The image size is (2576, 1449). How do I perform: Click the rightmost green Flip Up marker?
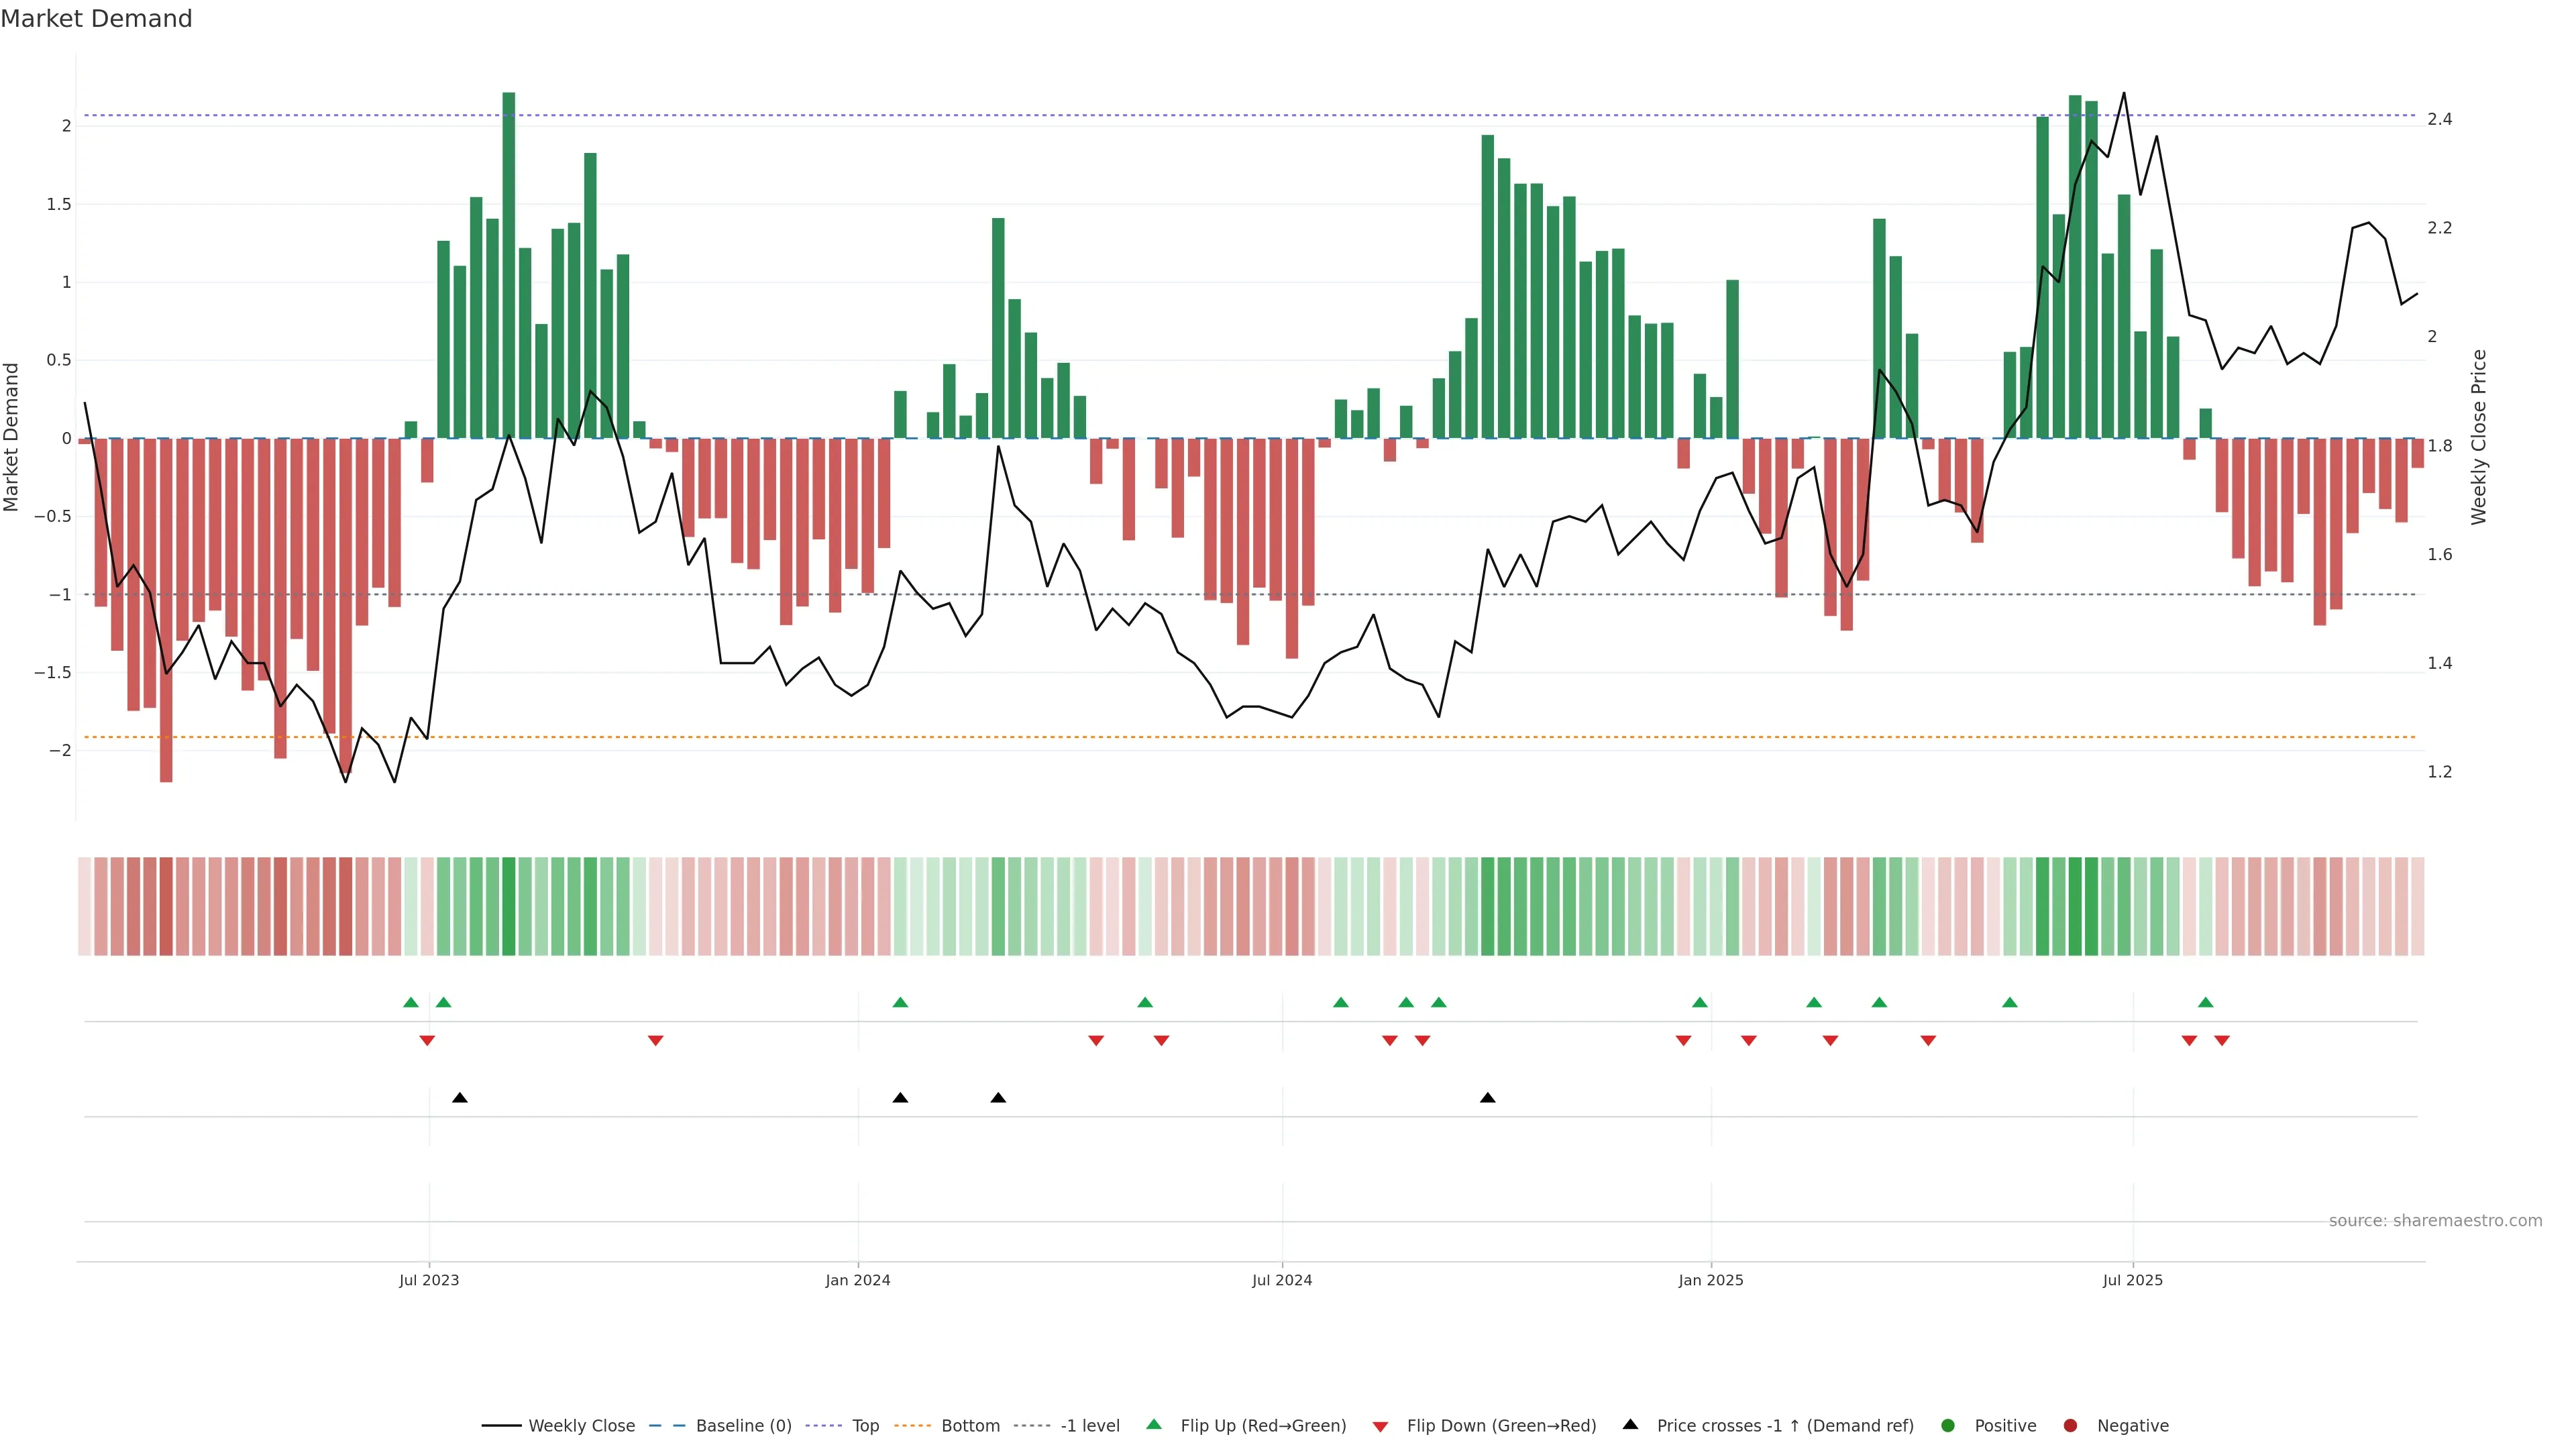tap(2205, 1002)
